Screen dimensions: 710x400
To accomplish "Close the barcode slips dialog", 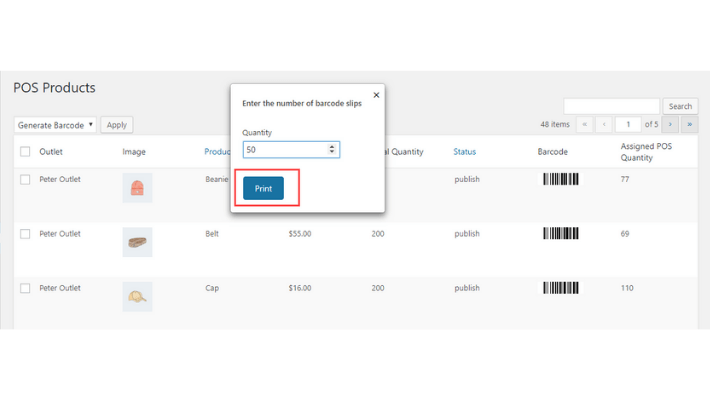I will click(x=376, y=95).
